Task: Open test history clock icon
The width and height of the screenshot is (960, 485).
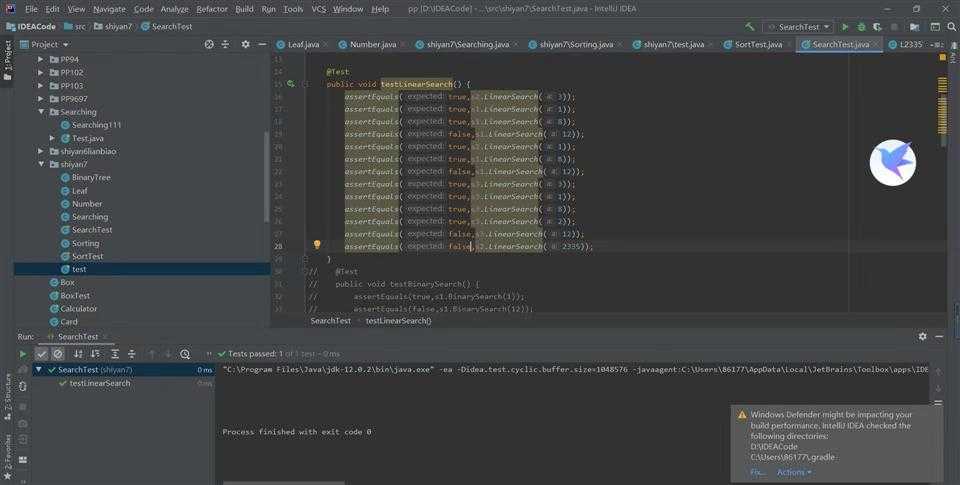Action: 185,354
